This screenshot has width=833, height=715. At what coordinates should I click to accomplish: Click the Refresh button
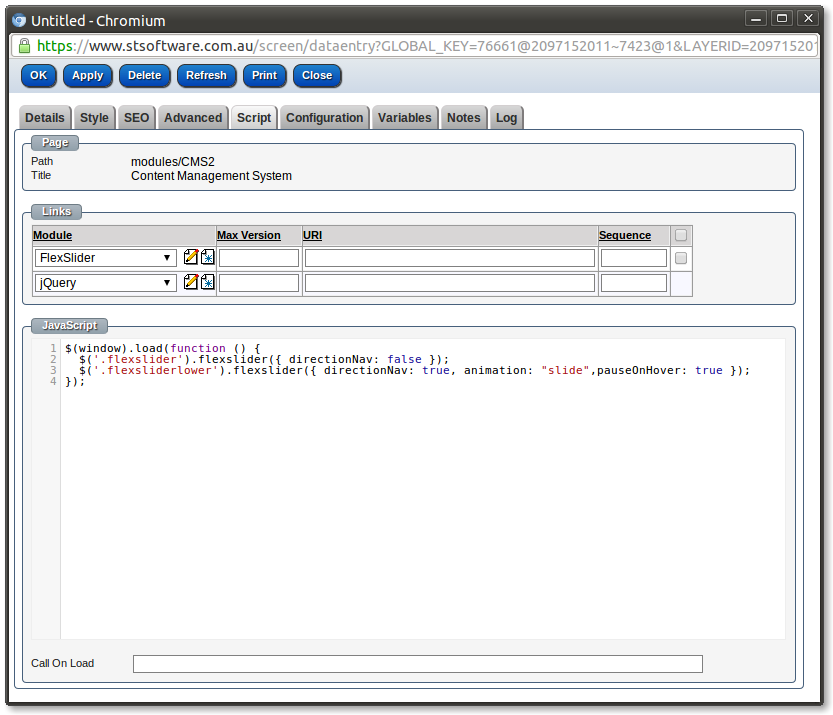[206, 75]
